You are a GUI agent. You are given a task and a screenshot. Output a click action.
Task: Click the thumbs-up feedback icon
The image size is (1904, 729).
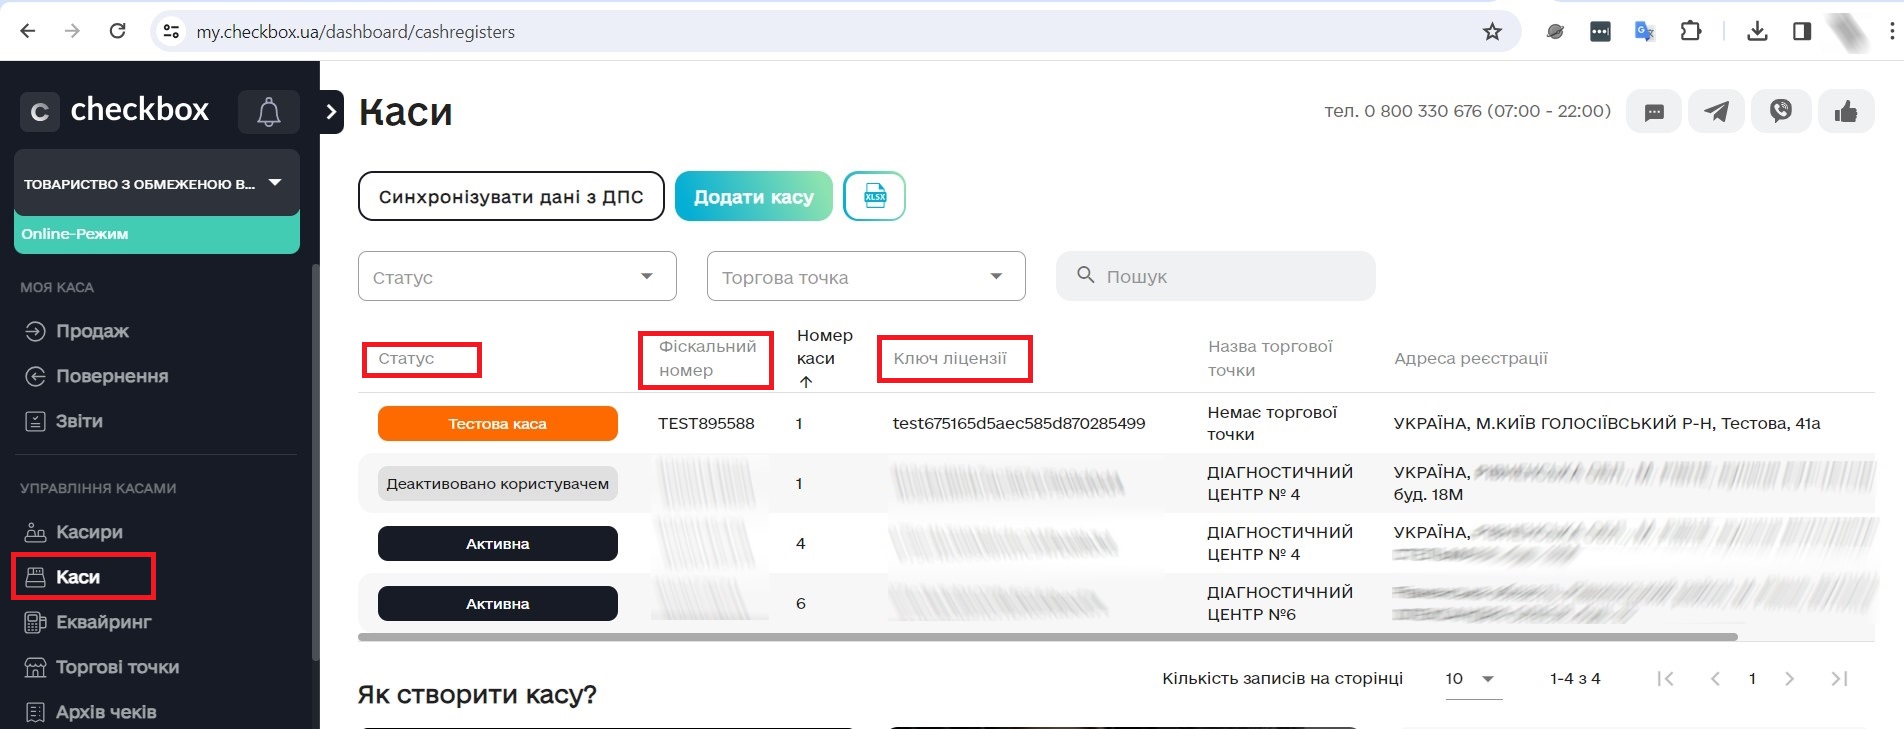(x=1845, y=111)
